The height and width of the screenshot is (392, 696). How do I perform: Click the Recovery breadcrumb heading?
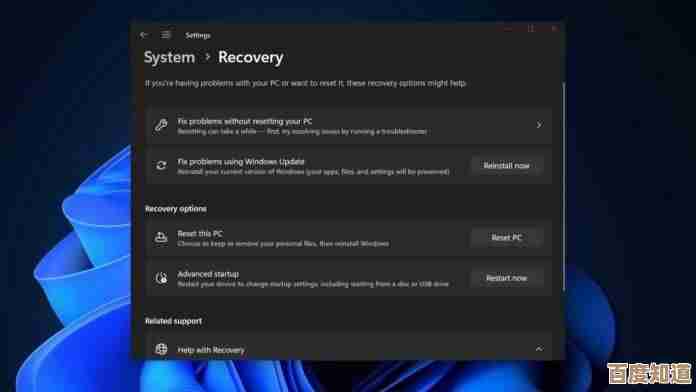[x=251, y=57]
